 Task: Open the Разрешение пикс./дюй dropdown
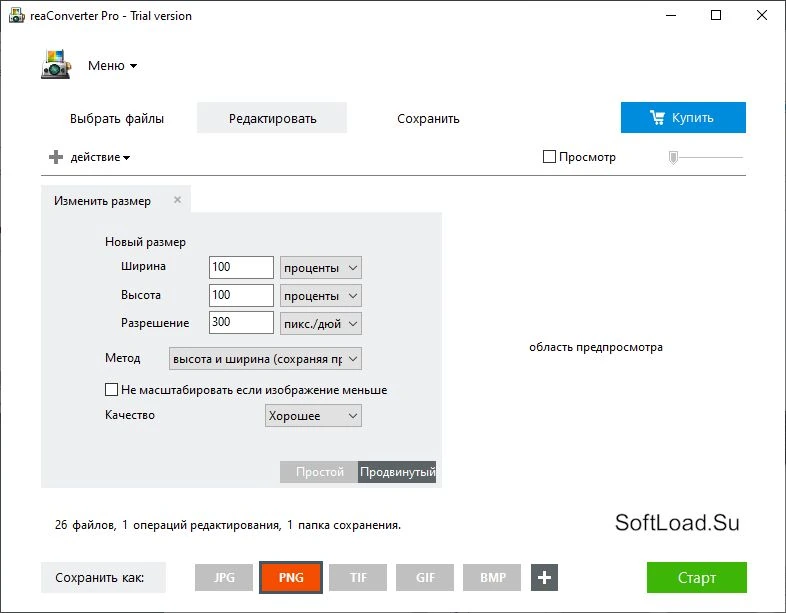[x=320, y=324]
